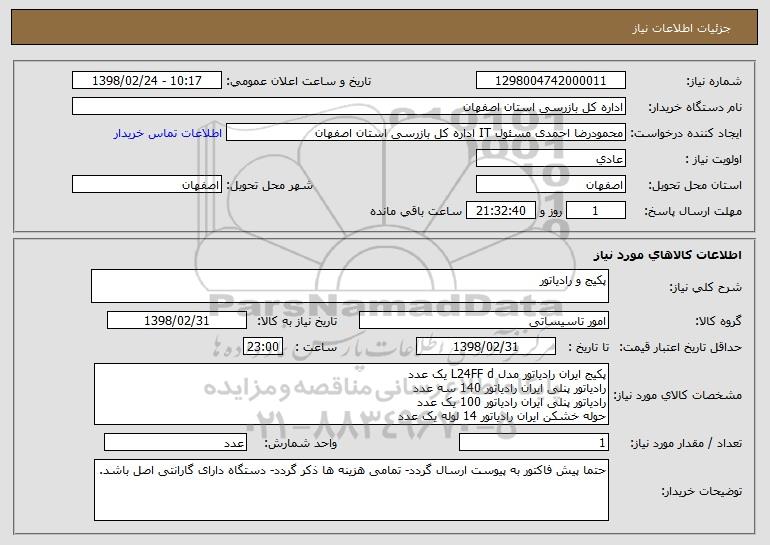
Task: Click the goods specification text area
Action: coord(351,394)
